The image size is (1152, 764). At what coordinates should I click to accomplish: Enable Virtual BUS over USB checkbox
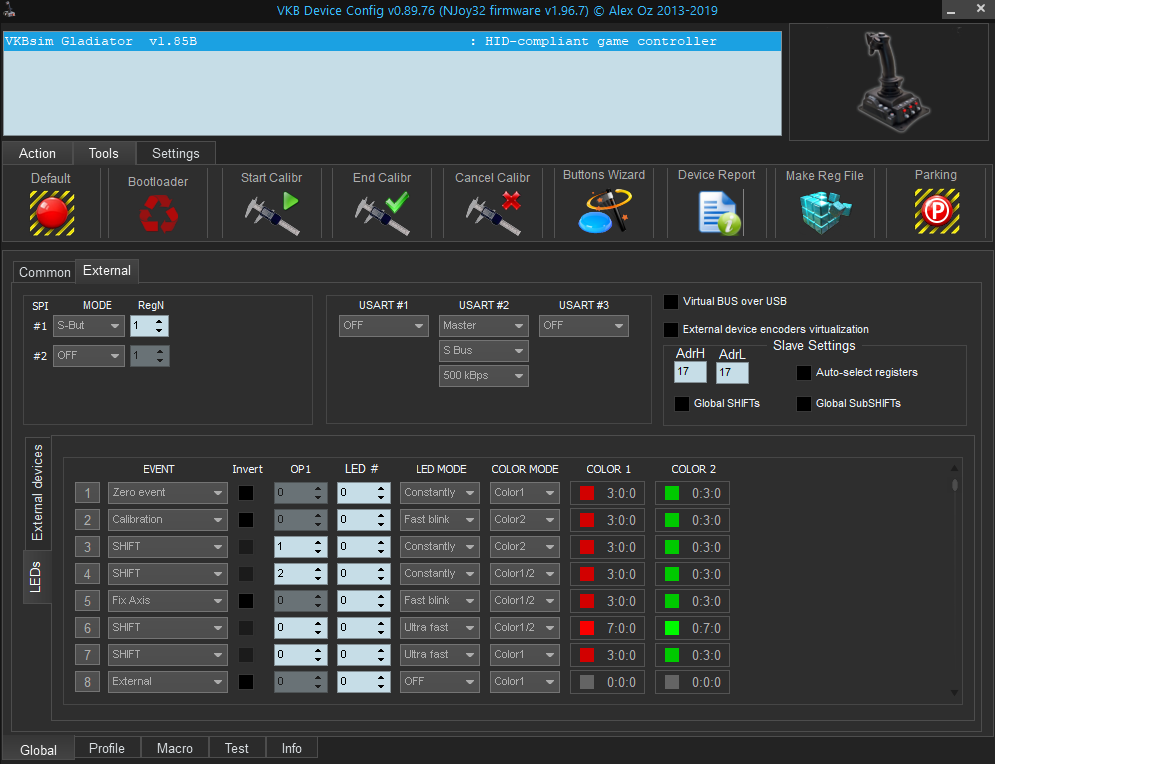click(x=671, y=302)
